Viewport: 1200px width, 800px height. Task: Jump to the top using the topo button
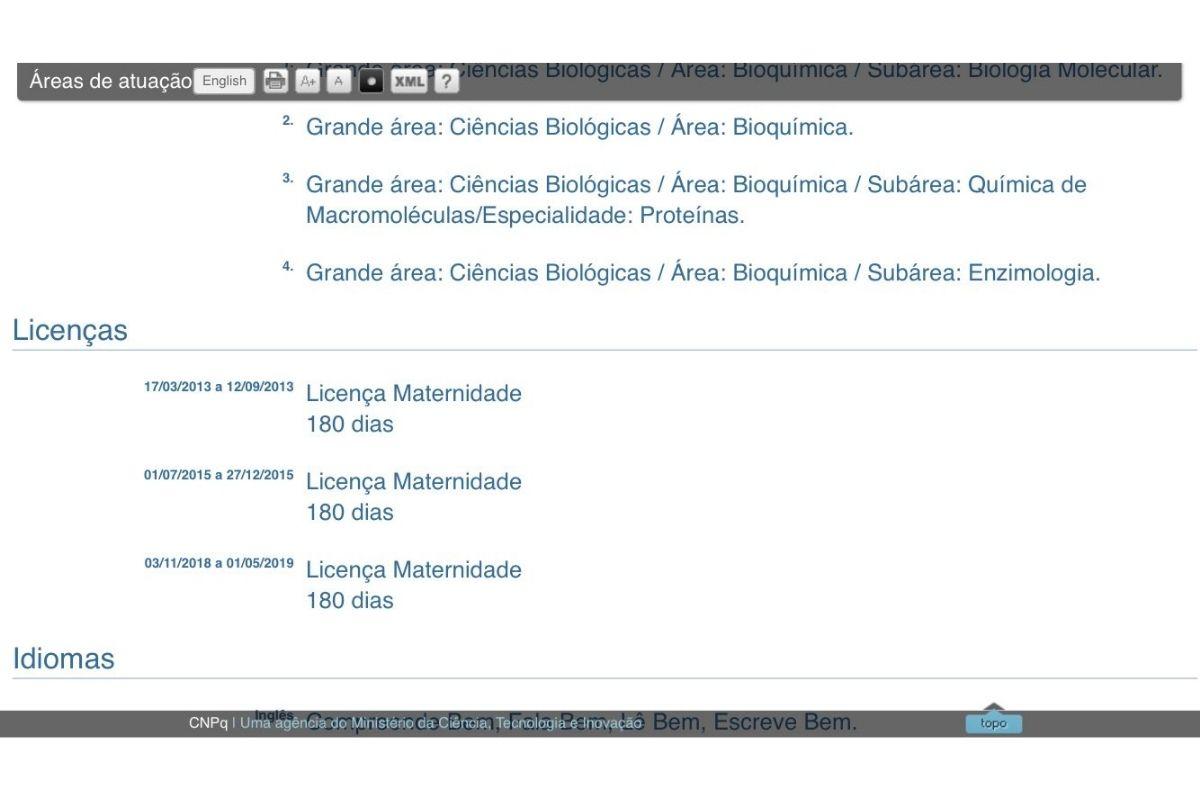(993, 723)
